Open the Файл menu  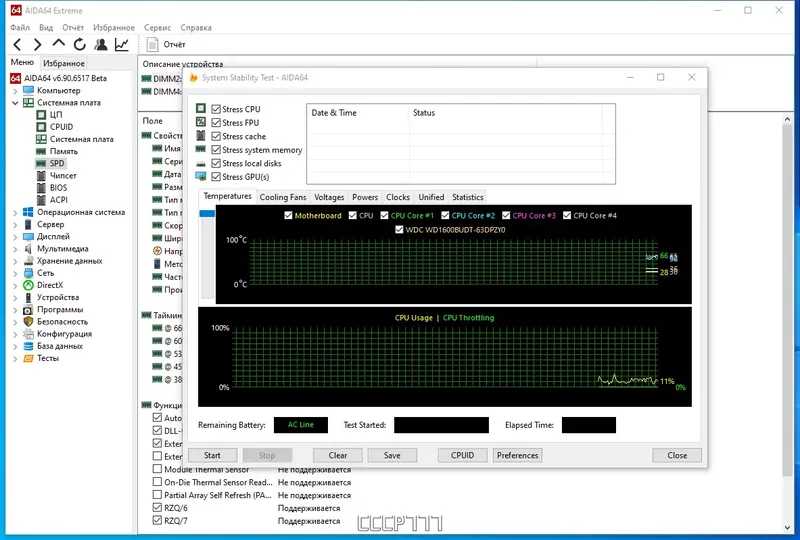[x=20, y=28]
